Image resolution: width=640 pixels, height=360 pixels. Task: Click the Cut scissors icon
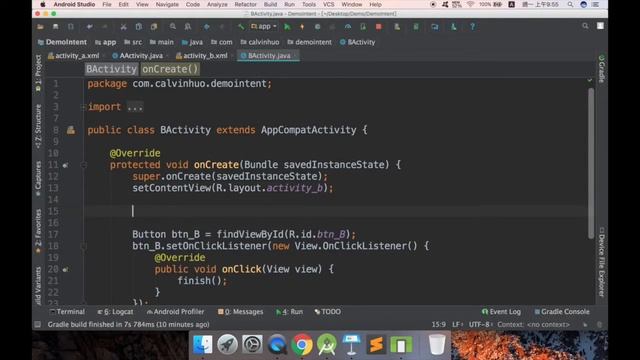123,27
